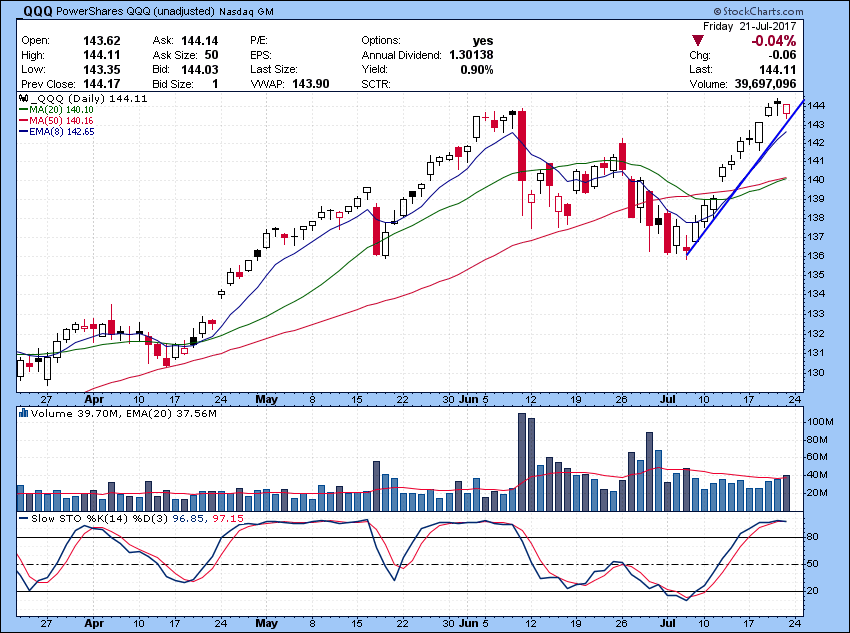This screenshot has width=850, height=633.
Task: Click the Volume value 39,697,096
Action: (765, 84)
